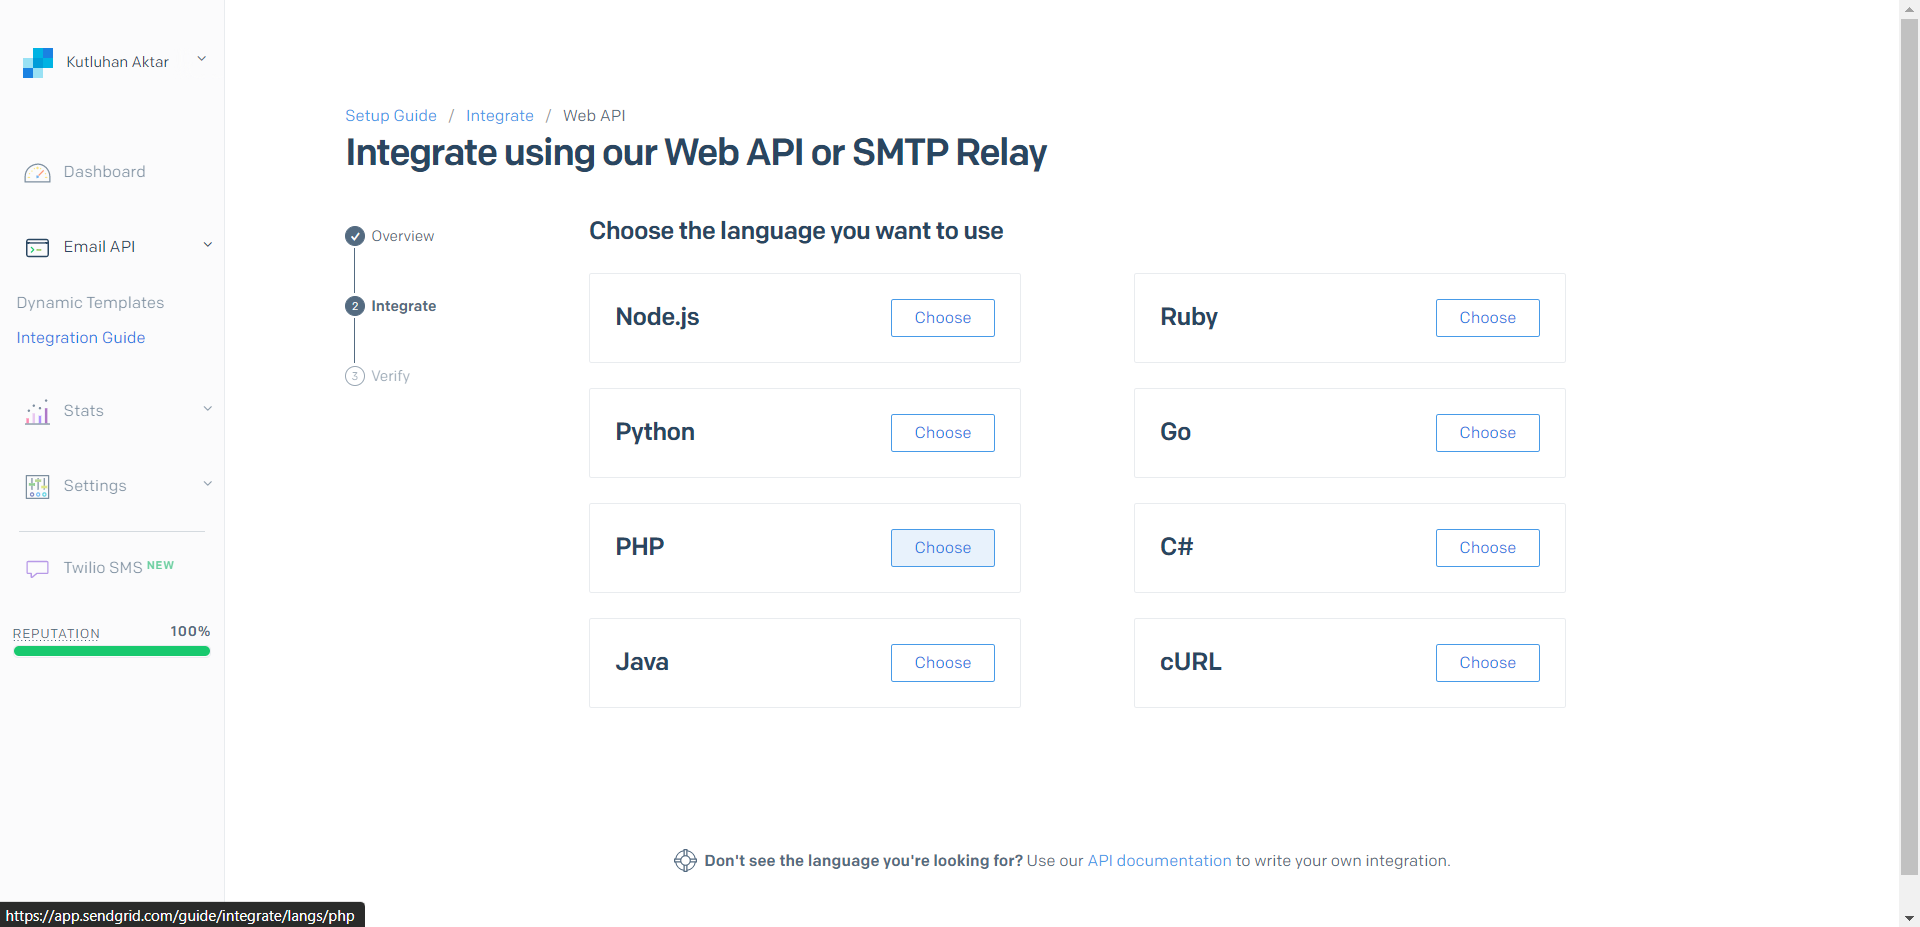Expand the Settings menu chevron

(208, 484)
